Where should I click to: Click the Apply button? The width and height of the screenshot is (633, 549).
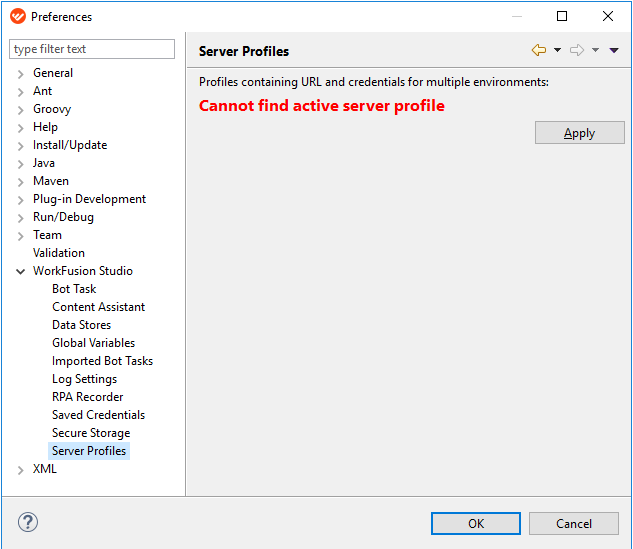click(x=580, y=133)
